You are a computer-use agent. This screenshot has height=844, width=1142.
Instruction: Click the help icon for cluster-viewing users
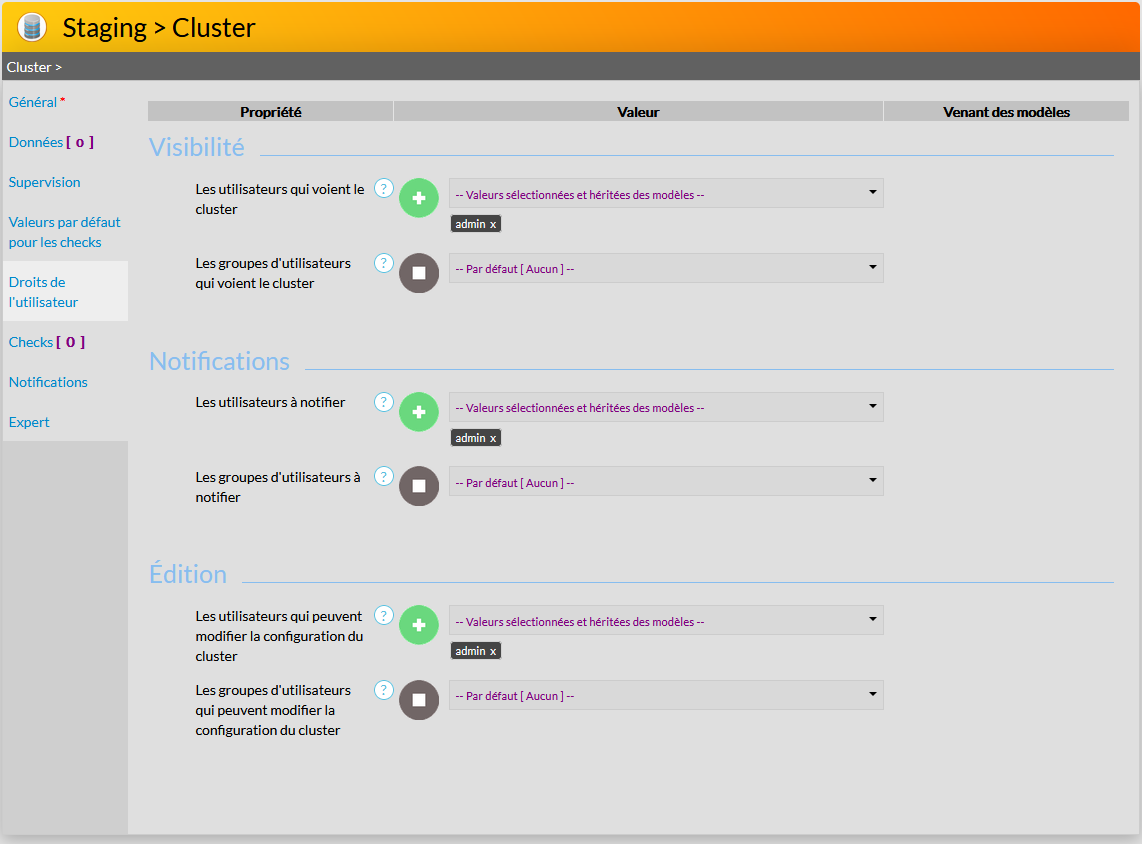[x=384, y=188]
